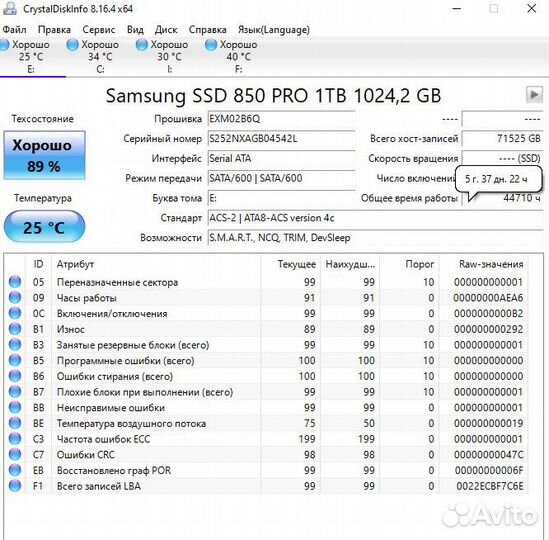Open the Язык(Language) menu
549x540 pixels.
point(274,30)
